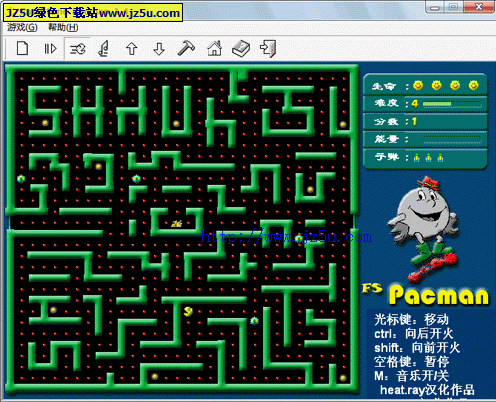This screenshot has height=402, width=496.
Task: Click the power pellet at the maze's bottom-right corner
Action: coord(343,378)
